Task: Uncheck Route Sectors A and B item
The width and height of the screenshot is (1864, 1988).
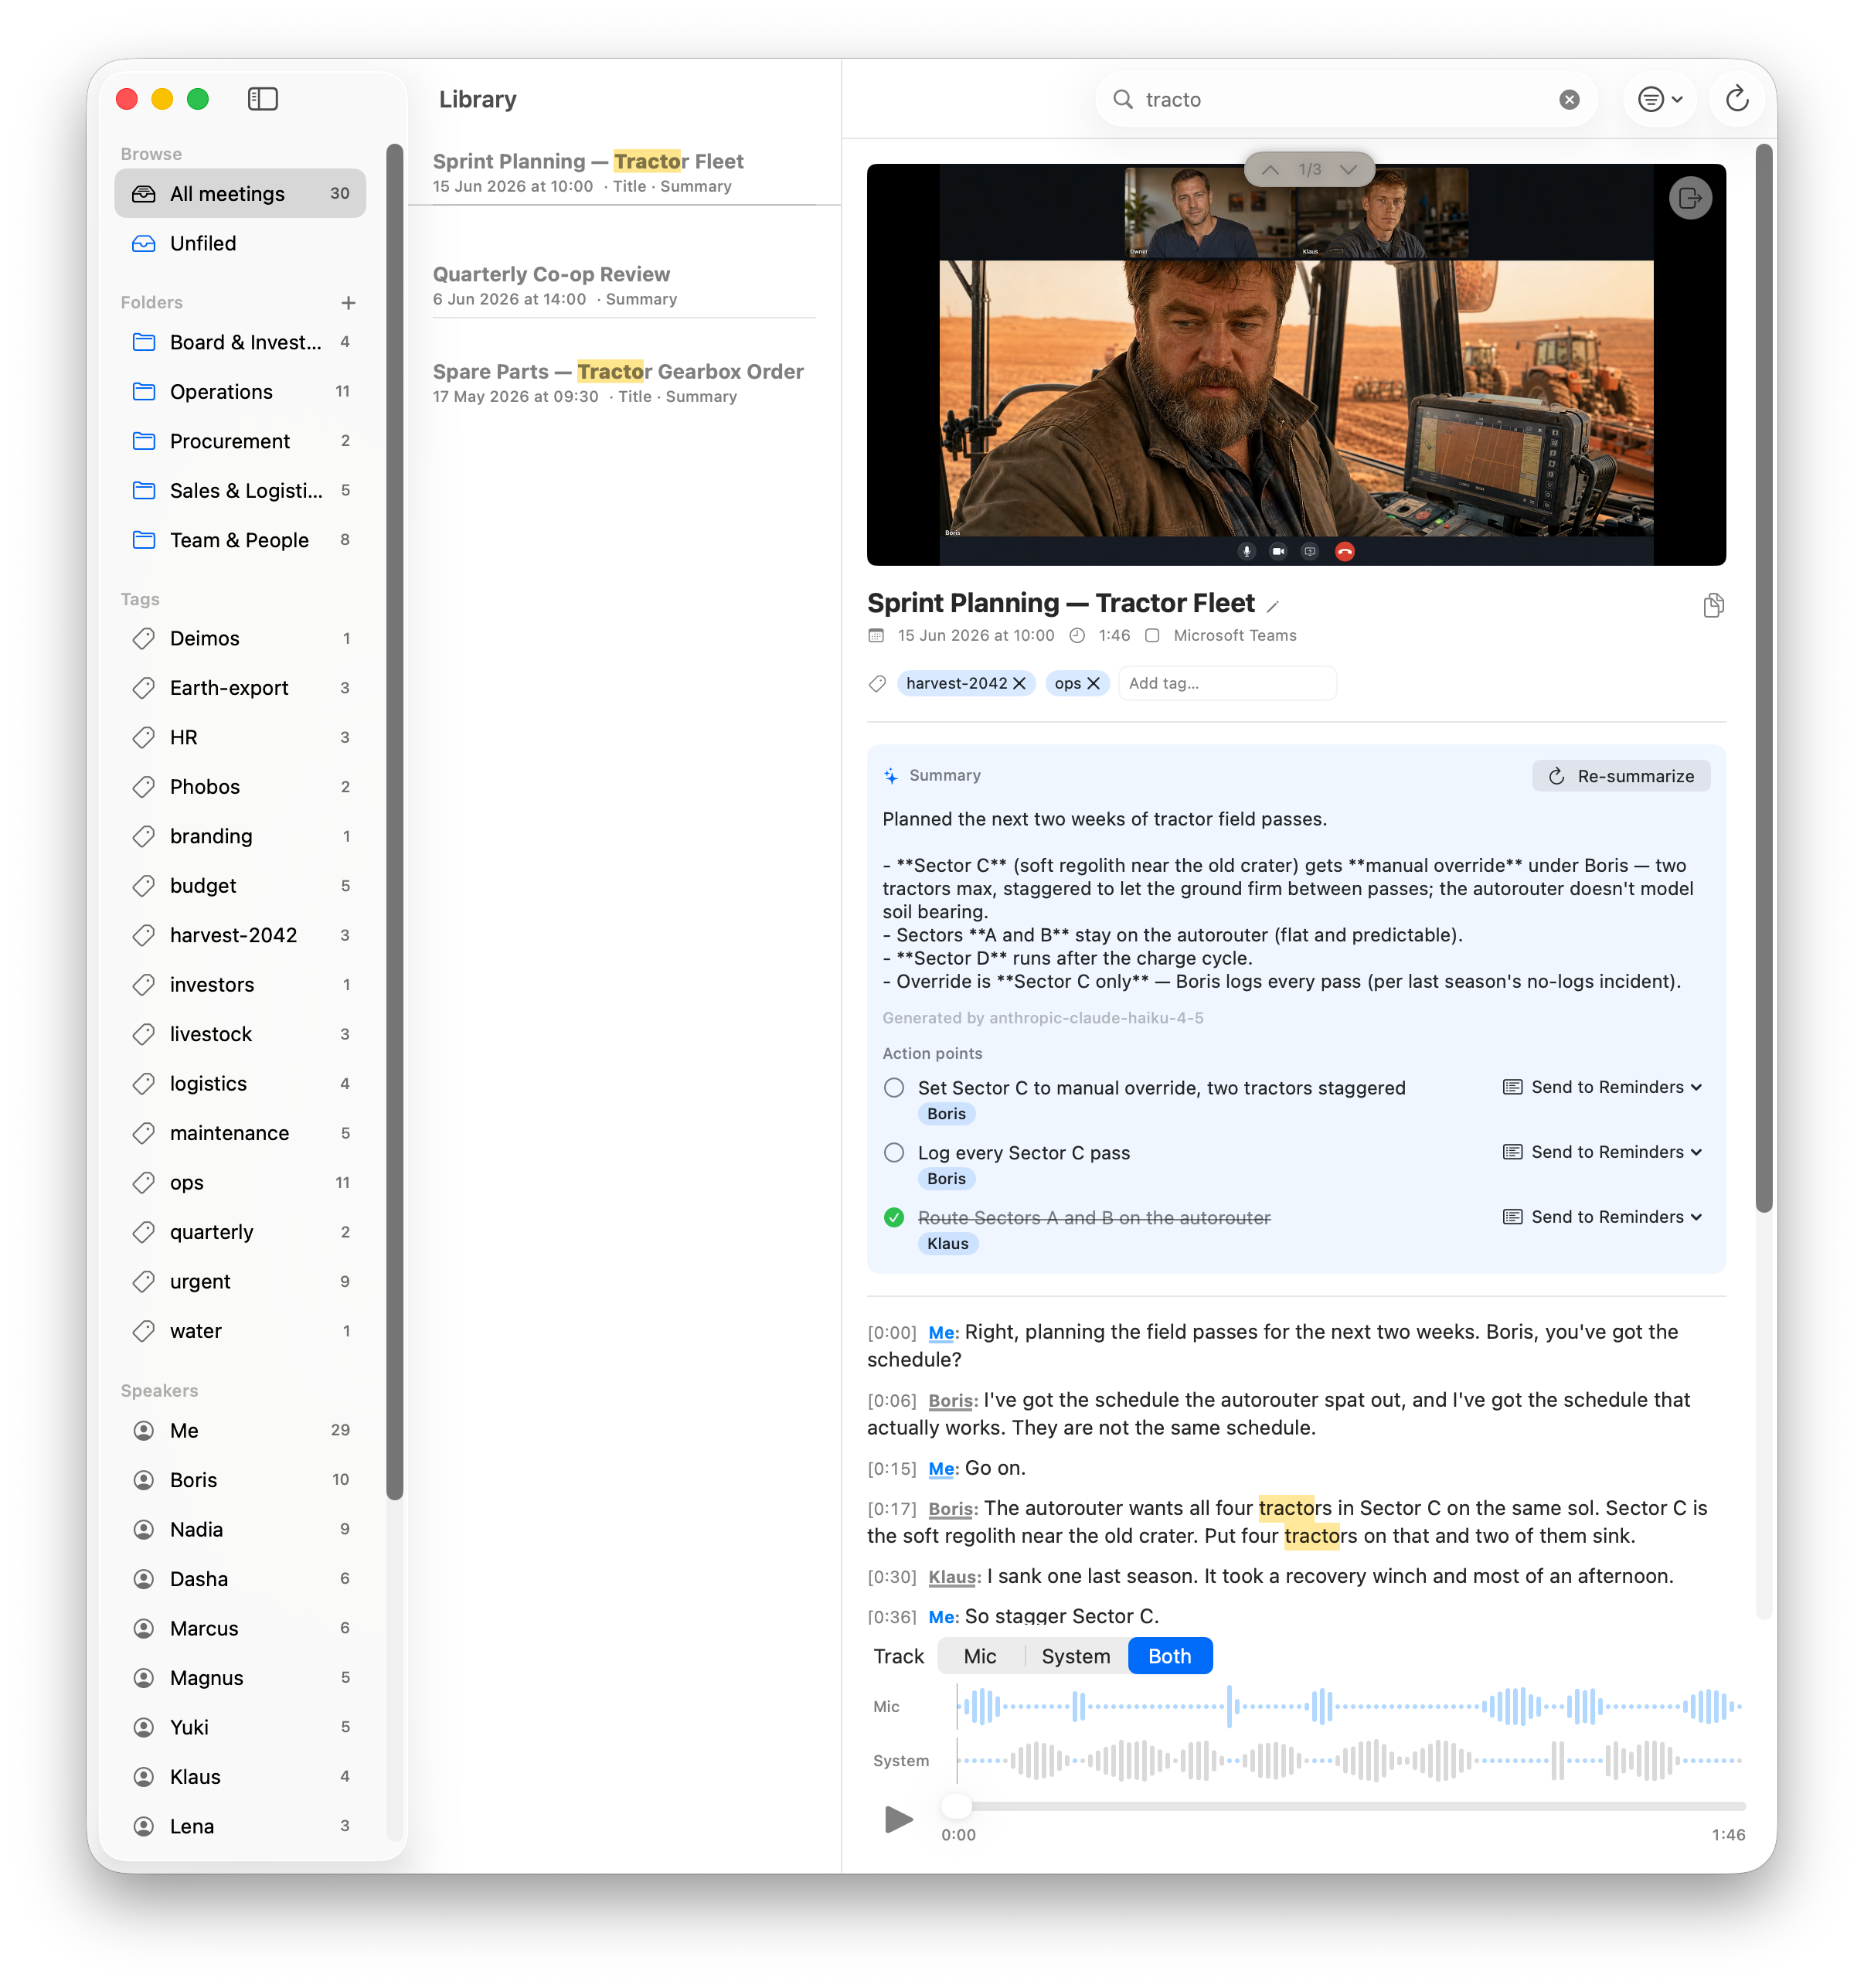Action: (x=894, y=1217)
